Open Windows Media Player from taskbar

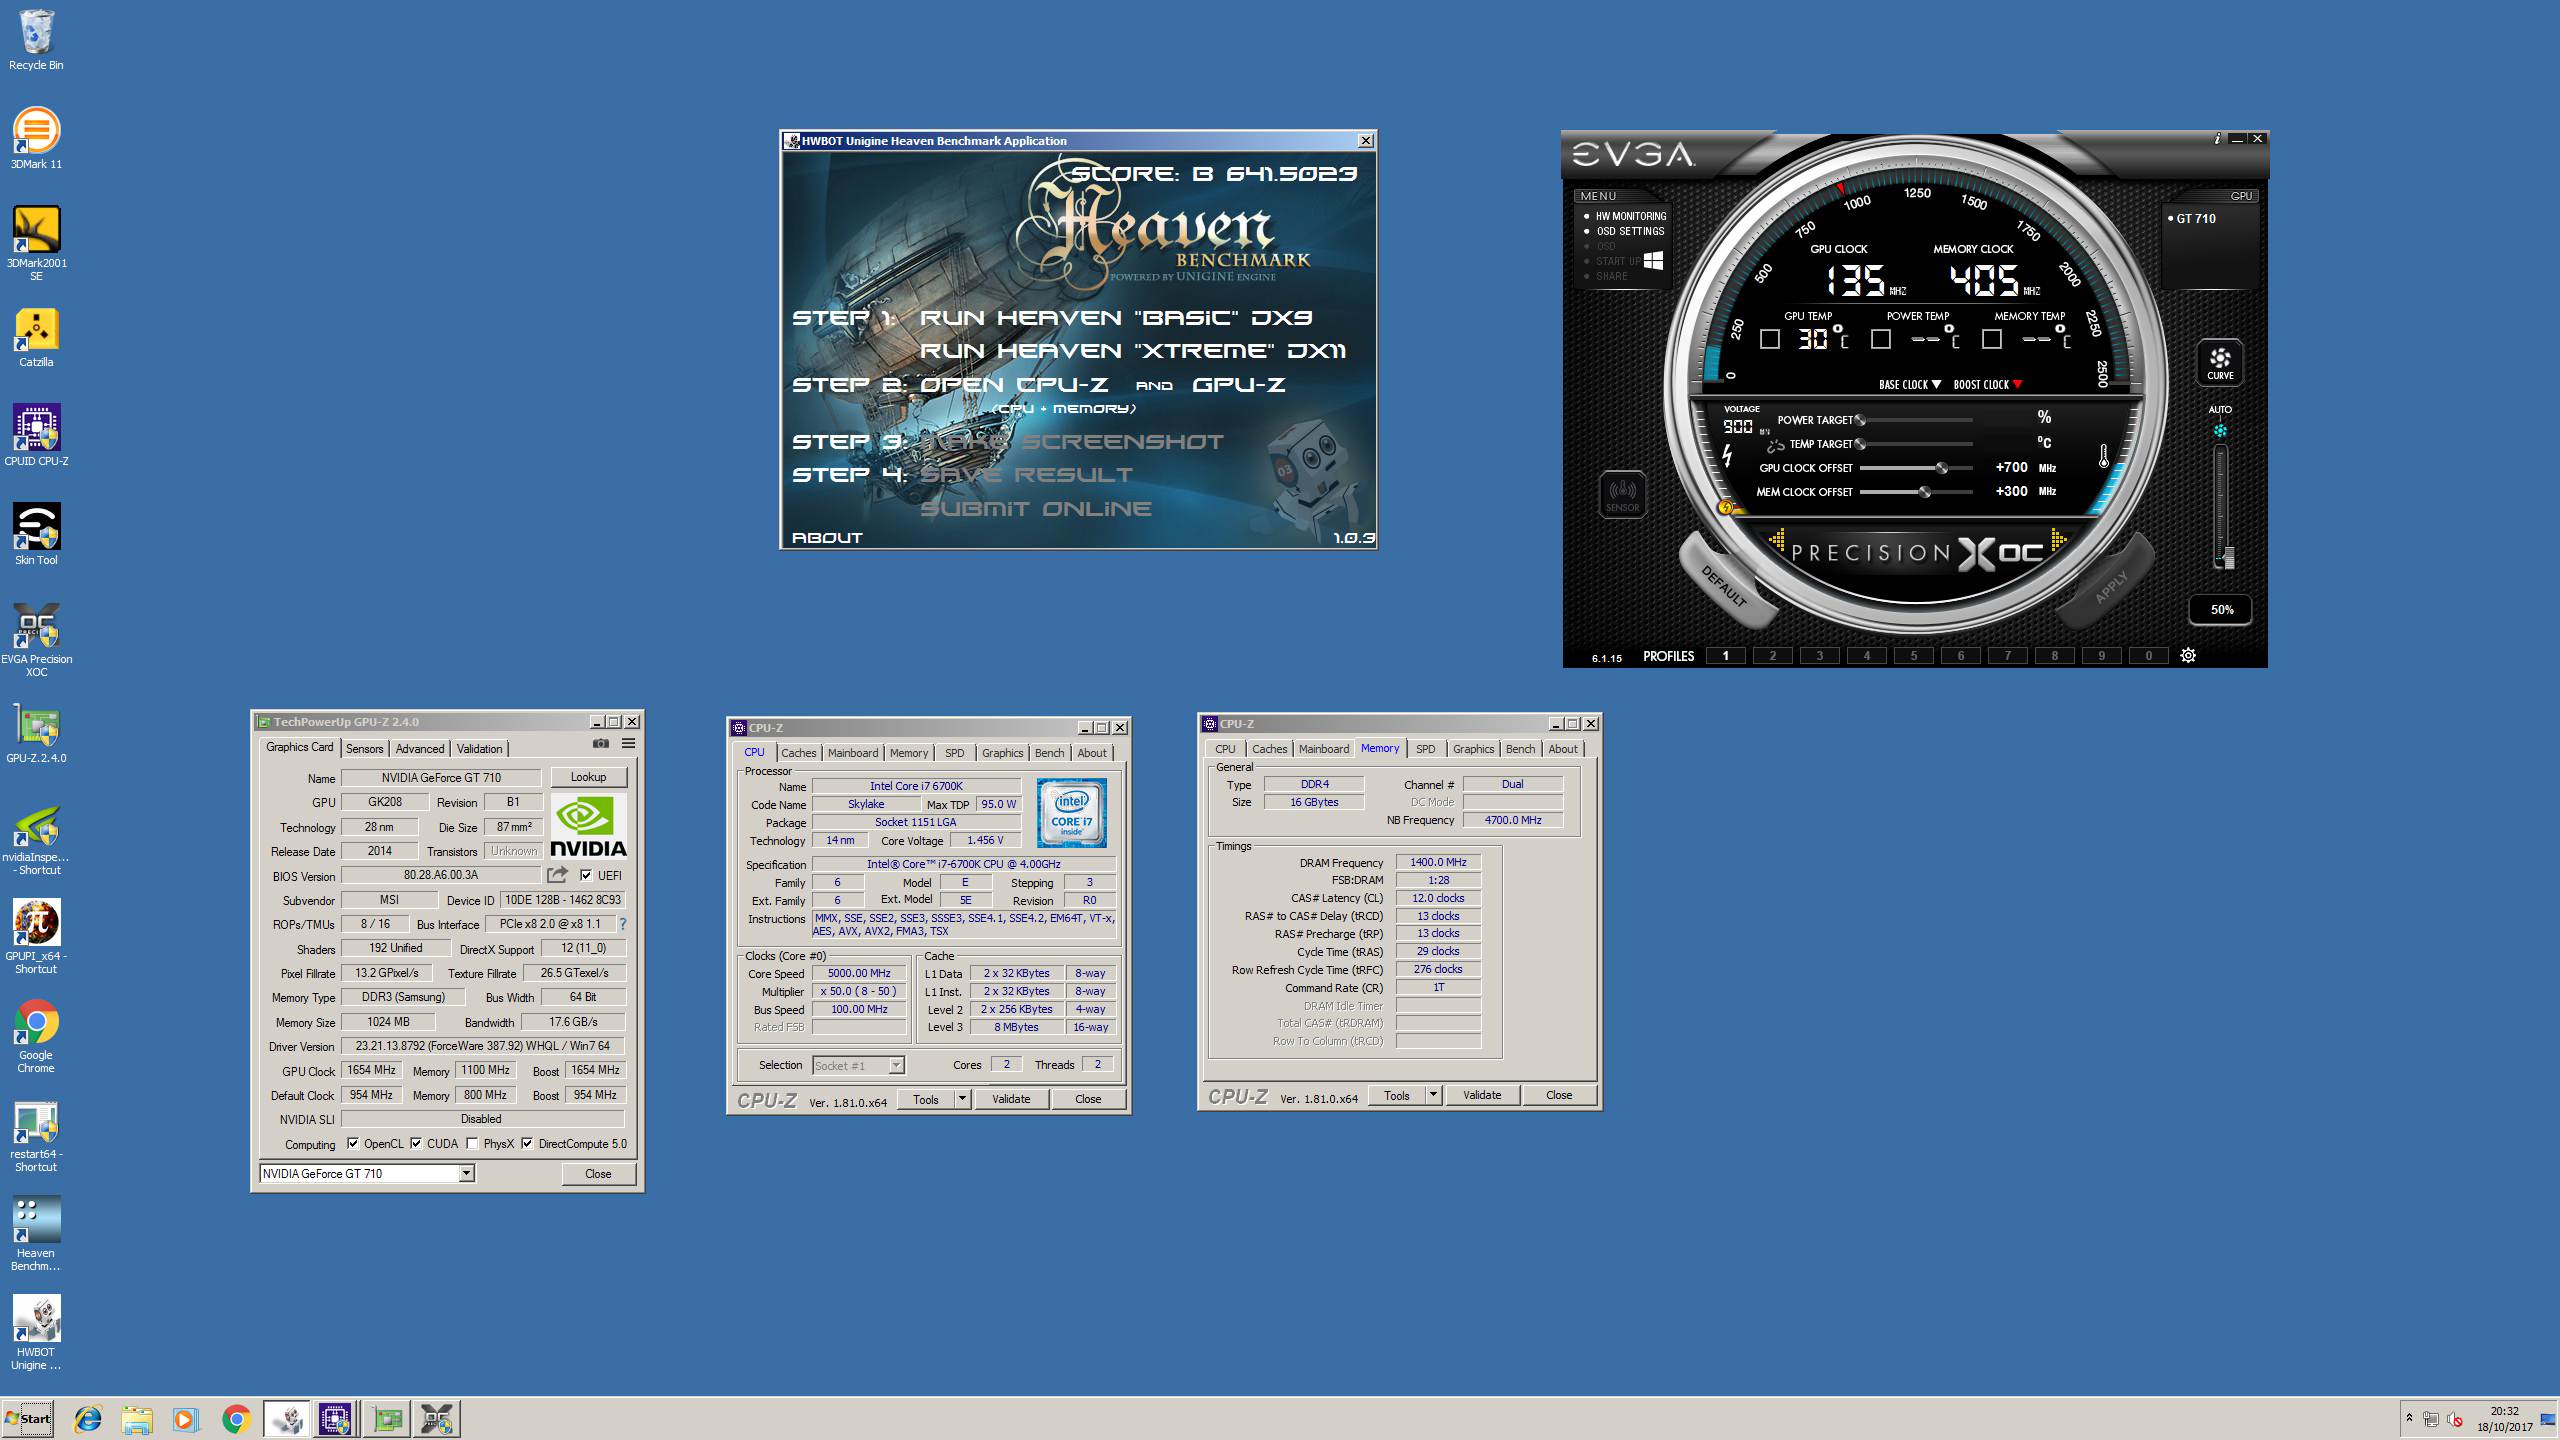pos(186,1418)
